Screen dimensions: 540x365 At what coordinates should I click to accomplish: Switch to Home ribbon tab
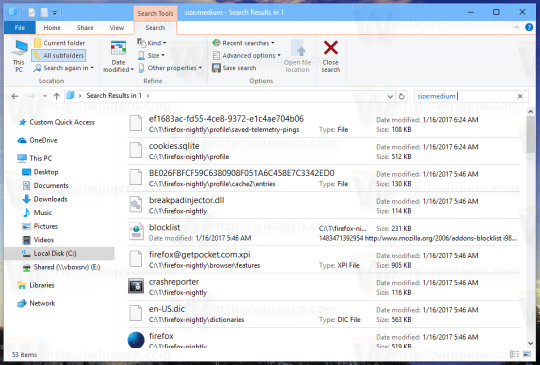pos(52,28)
